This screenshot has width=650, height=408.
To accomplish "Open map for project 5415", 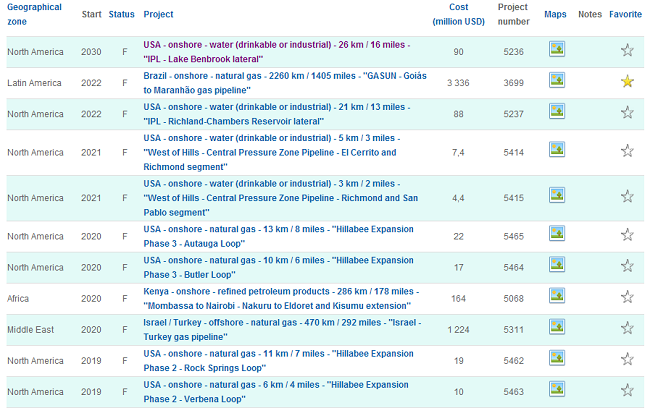I will [x=557, y=195].
